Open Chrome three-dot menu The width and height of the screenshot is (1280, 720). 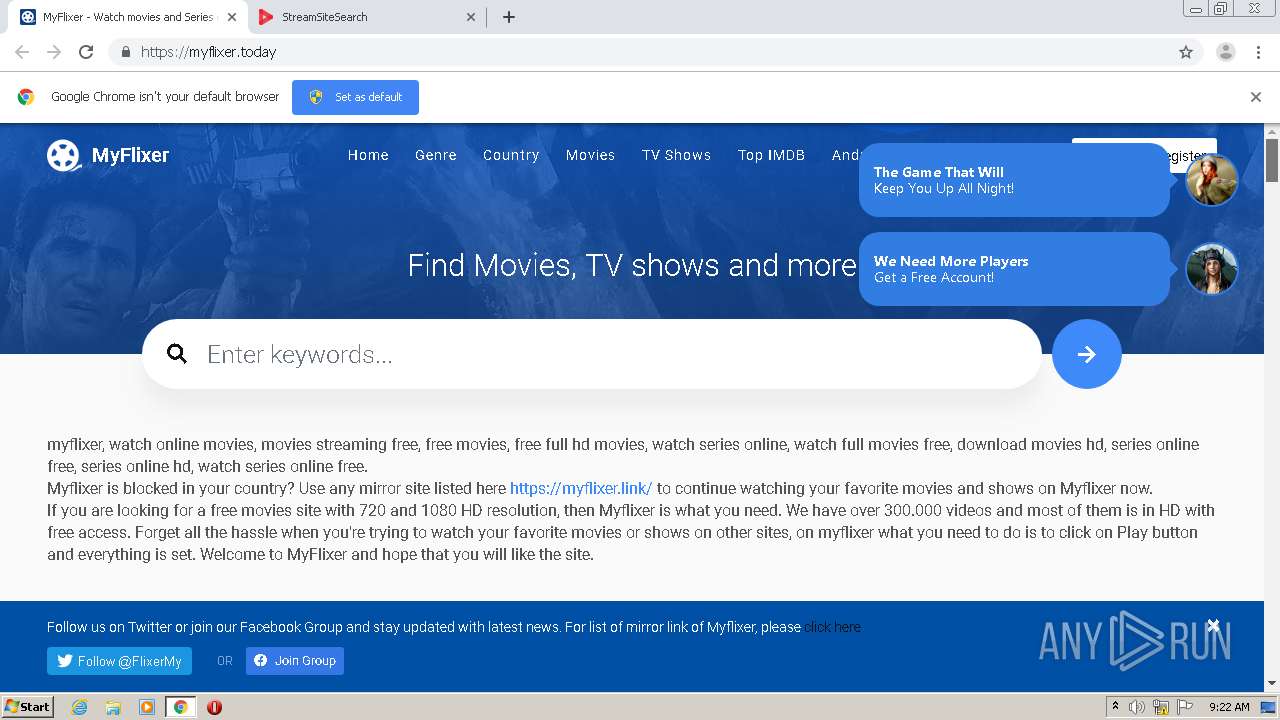(x=1259, y=52)
